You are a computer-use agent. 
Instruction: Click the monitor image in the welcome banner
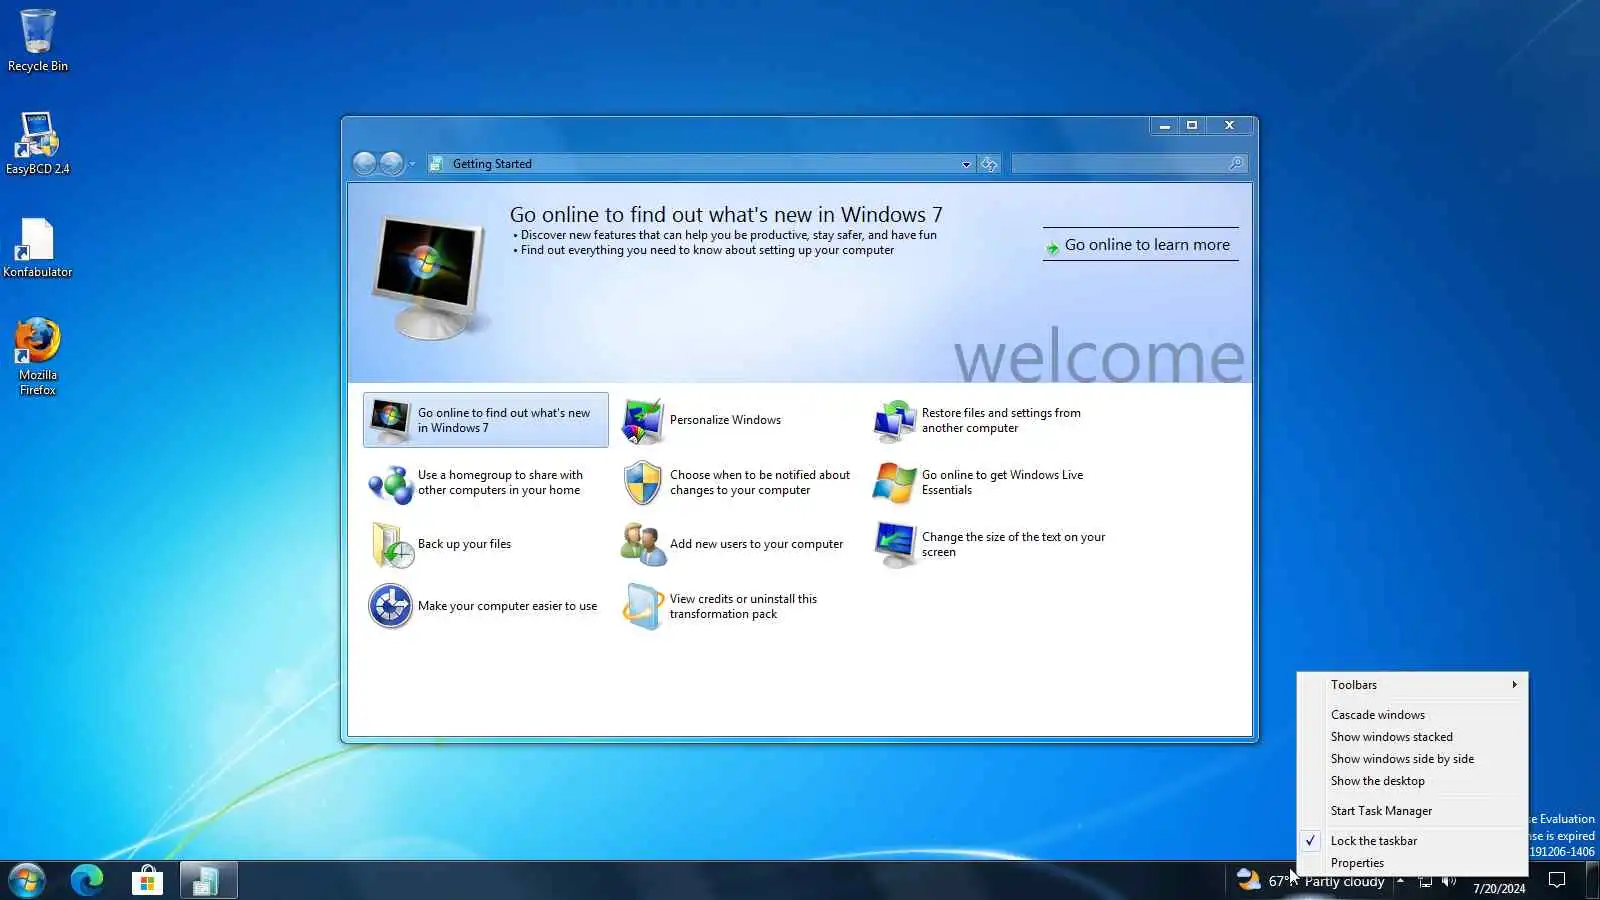click(430, 277)
